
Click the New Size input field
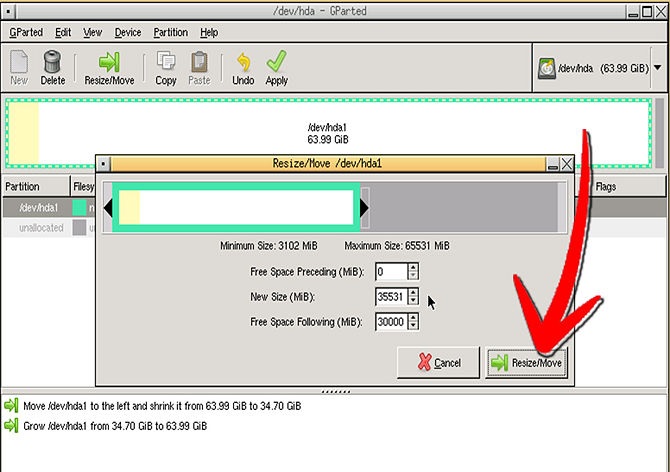tap(390, 296)
